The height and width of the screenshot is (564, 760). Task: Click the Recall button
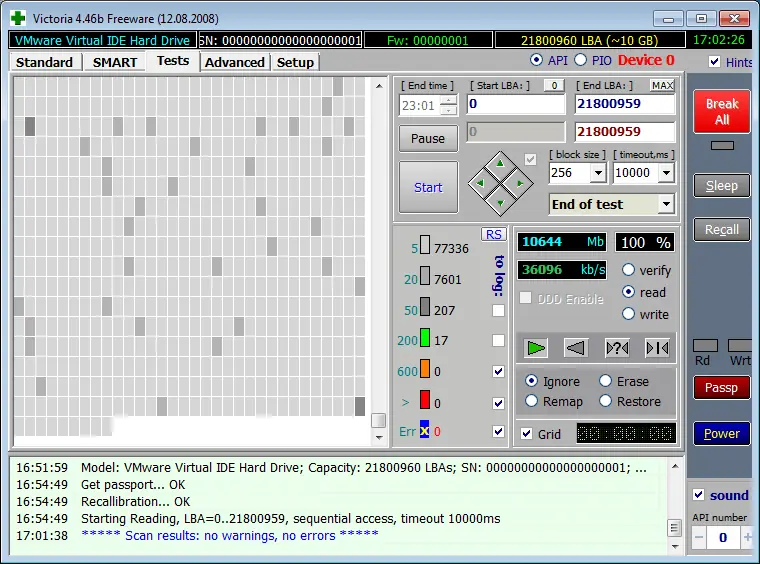click(x=722, y=229)
